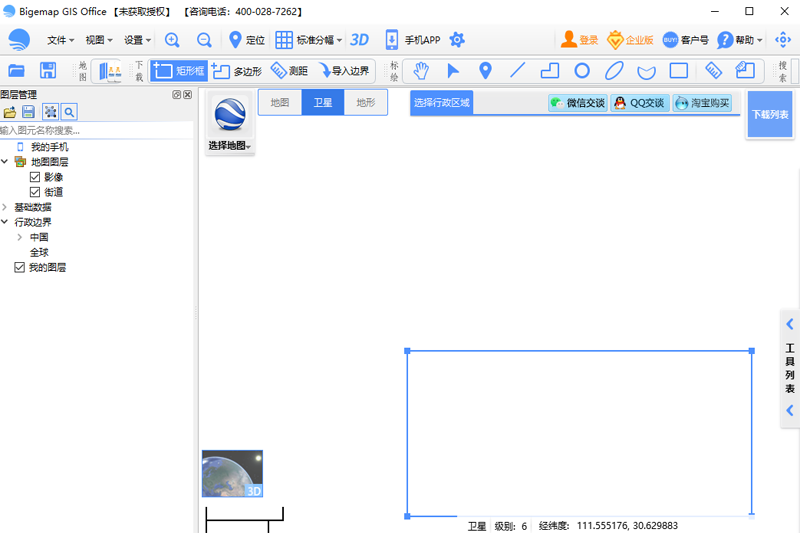The image size is (800, 533).
Task: Switch to 3D view mode
Action: click(x=360, y=40)
